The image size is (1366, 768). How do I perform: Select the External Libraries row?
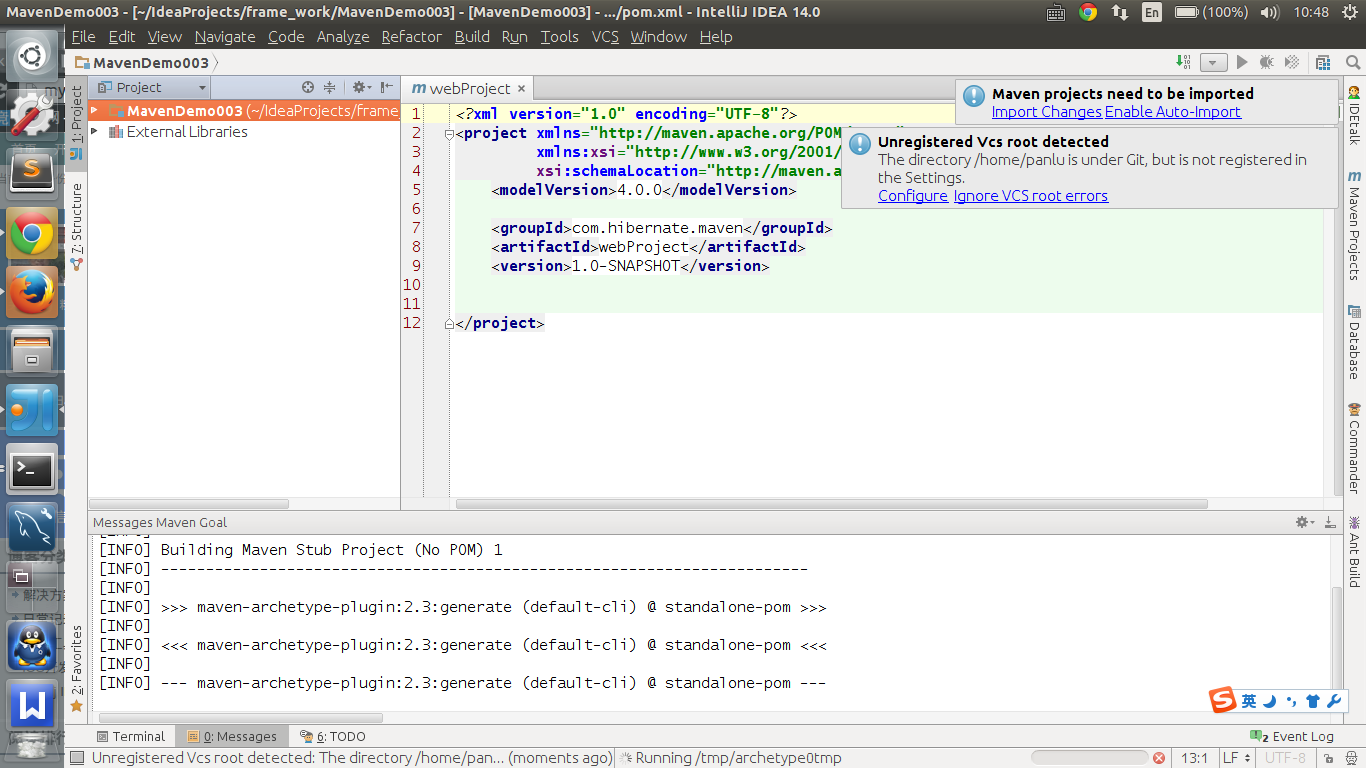coord(244,132)
